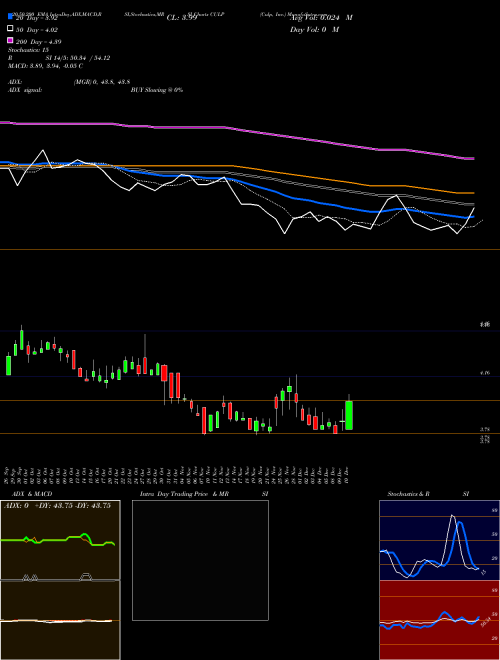Click the 3.78 price axis label

click(485, 429)
